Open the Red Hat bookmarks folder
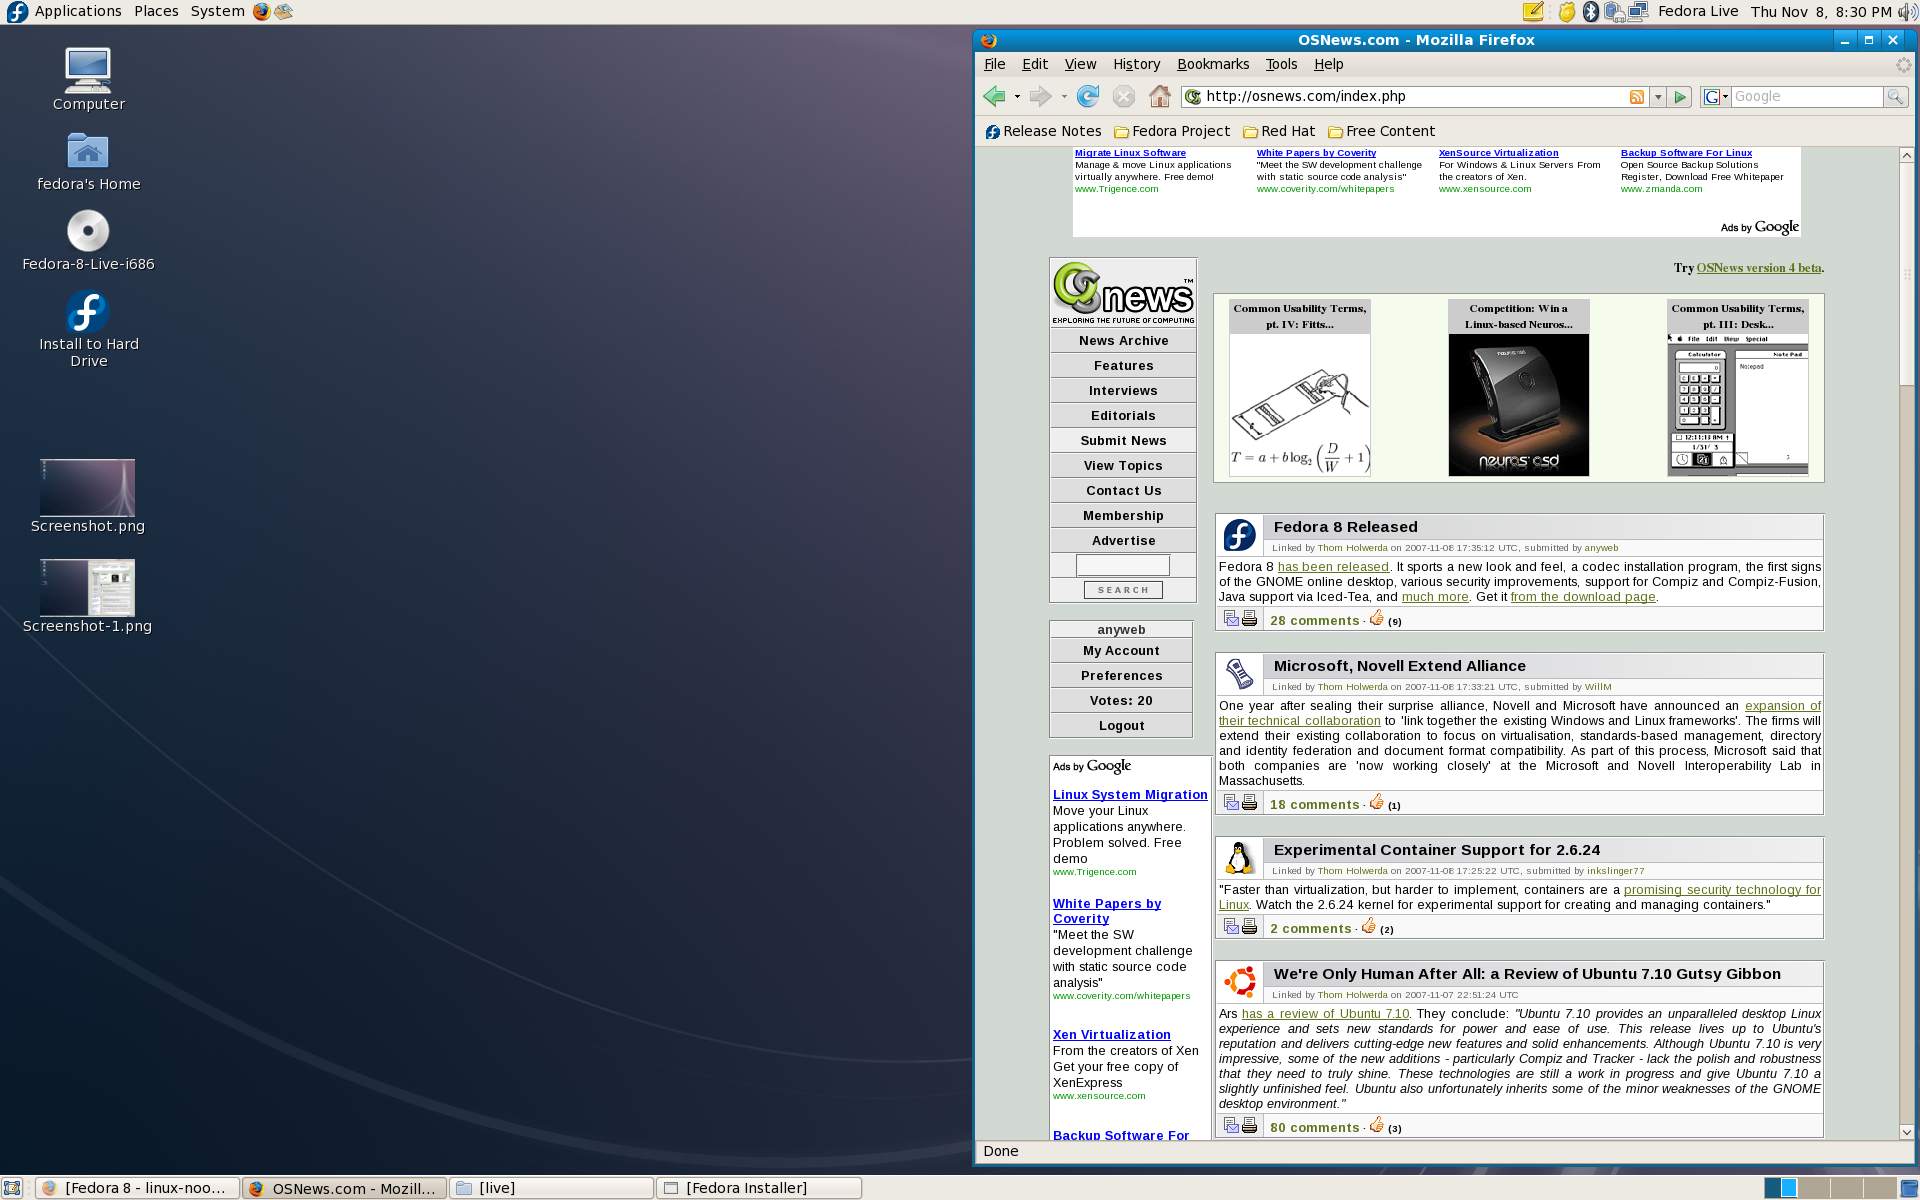 point(1279,131)
